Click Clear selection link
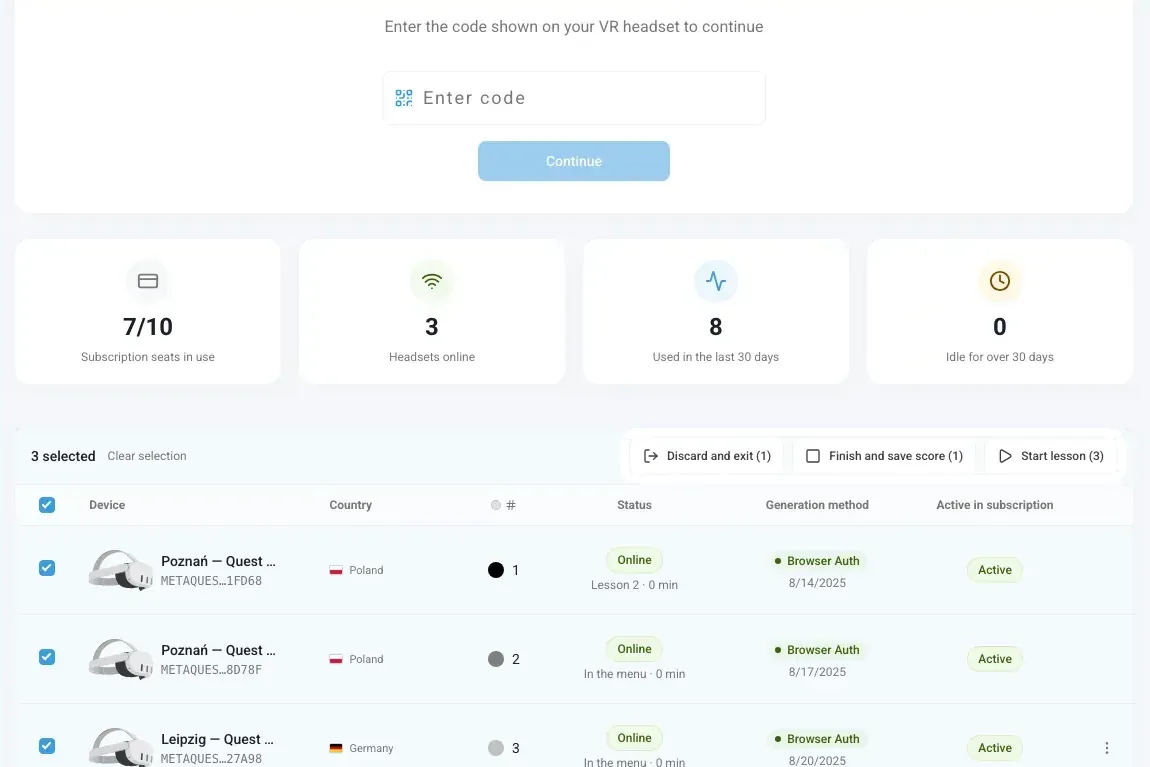This screenshot has height=767, width=1150. click(x=147, y=455)
